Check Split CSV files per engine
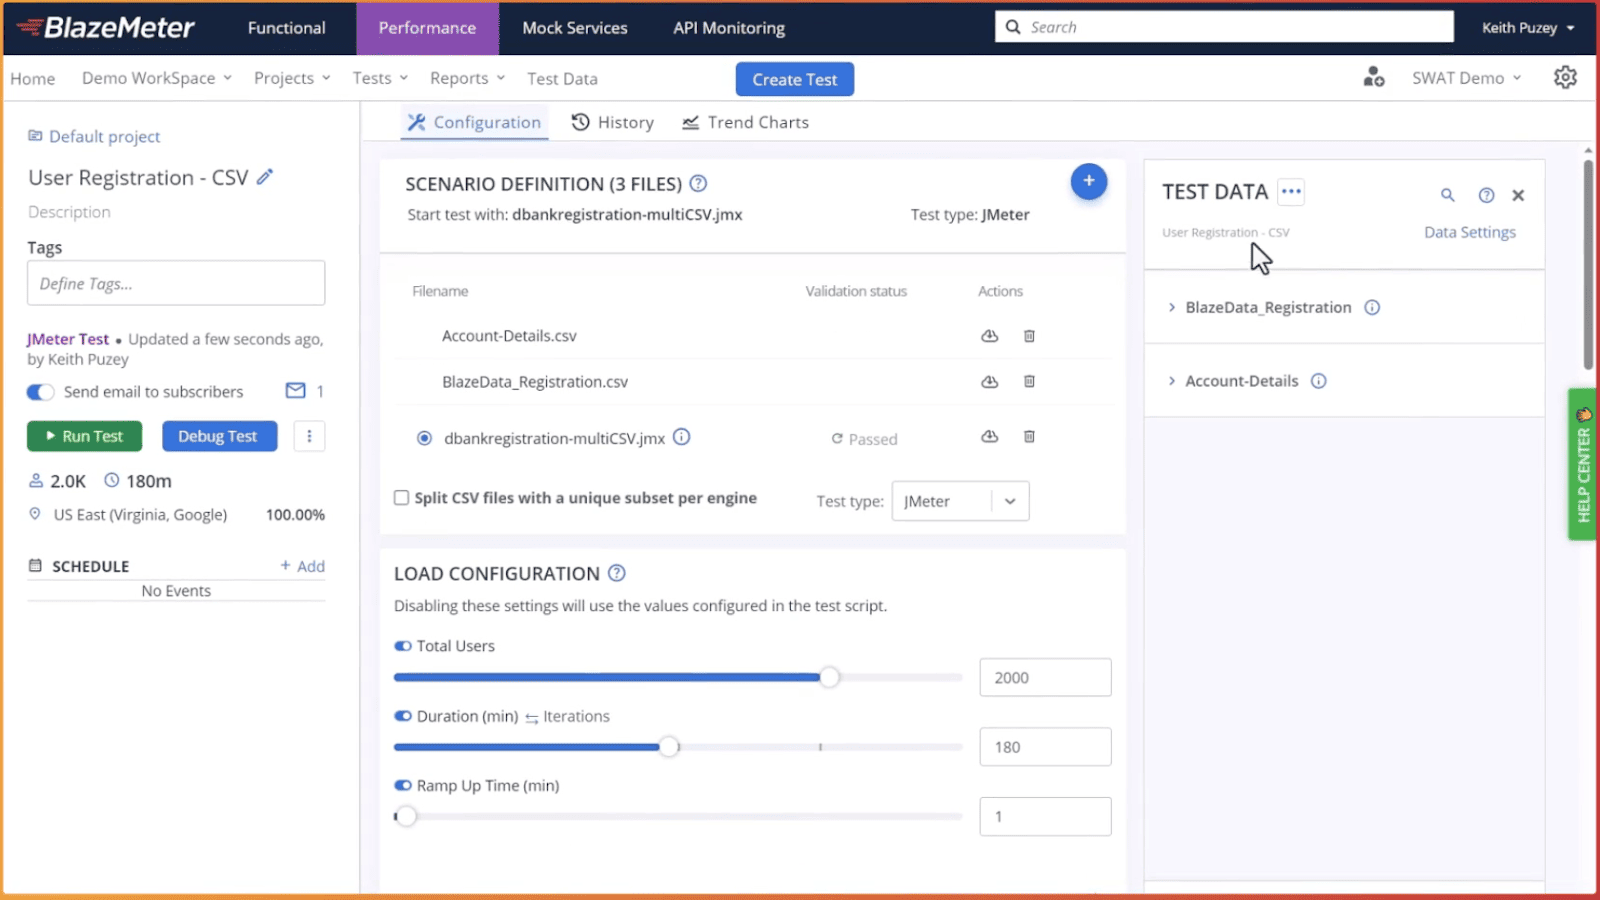1600x900 pixels. point(401,497)
